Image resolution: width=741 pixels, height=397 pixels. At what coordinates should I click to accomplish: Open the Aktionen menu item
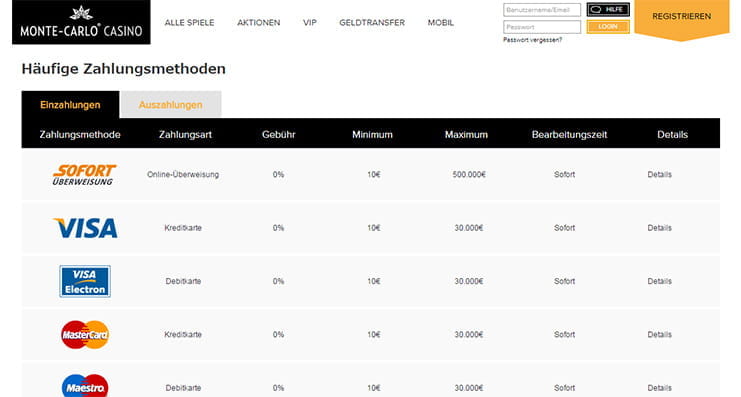(258, 23)
